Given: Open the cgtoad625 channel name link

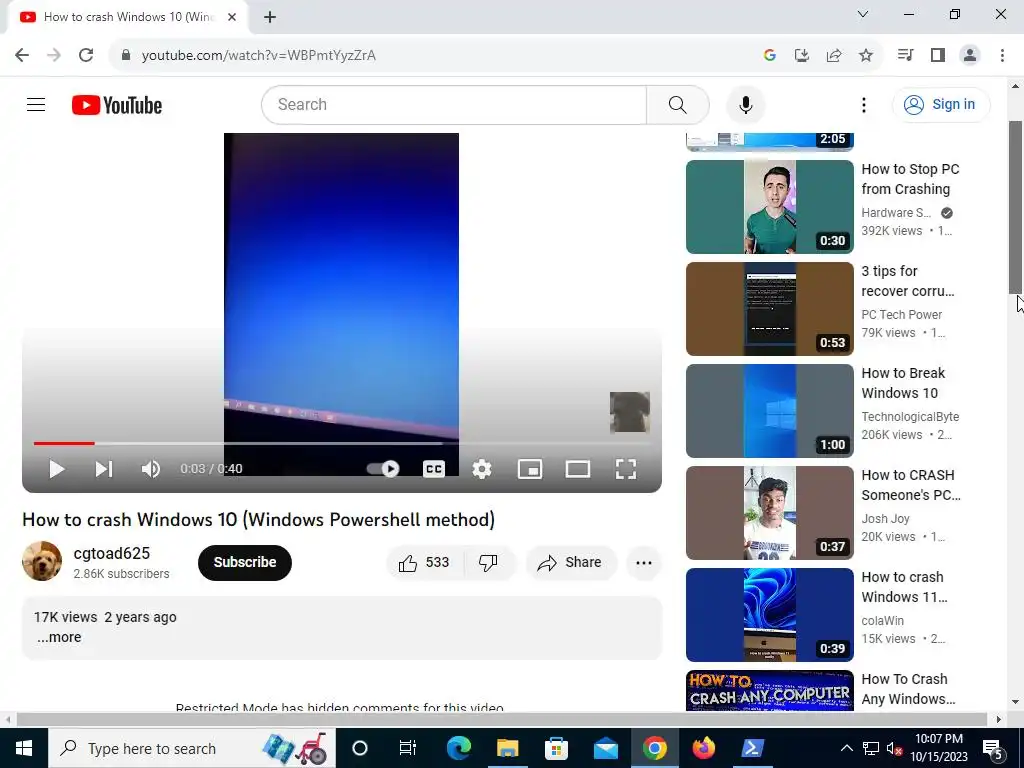Looking at the screenshot, I should point(112,553).
